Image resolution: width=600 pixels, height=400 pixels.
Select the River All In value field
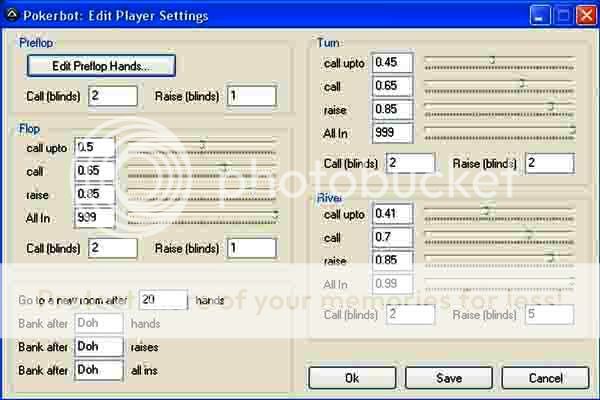393,284
